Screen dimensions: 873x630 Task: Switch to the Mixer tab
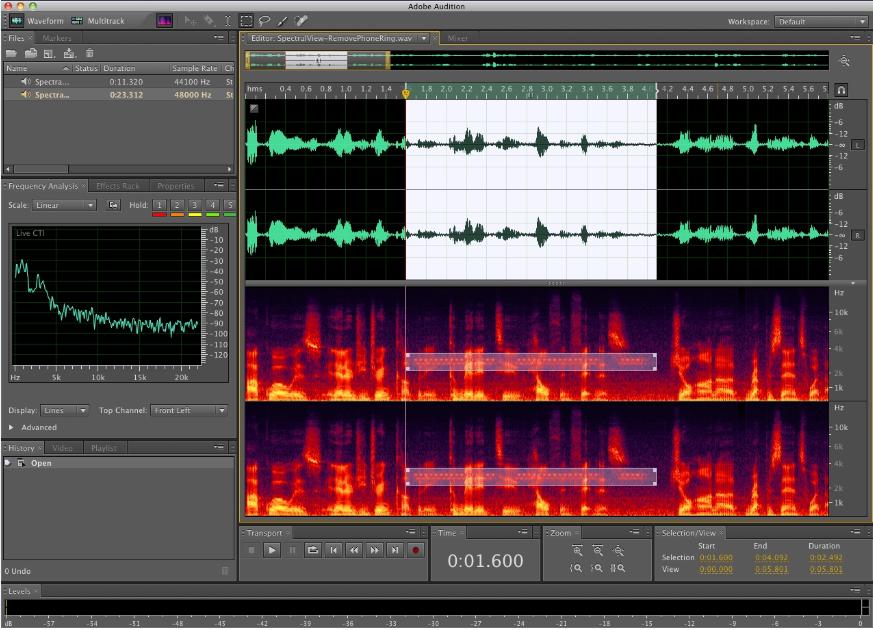click(x=457, y=38)
